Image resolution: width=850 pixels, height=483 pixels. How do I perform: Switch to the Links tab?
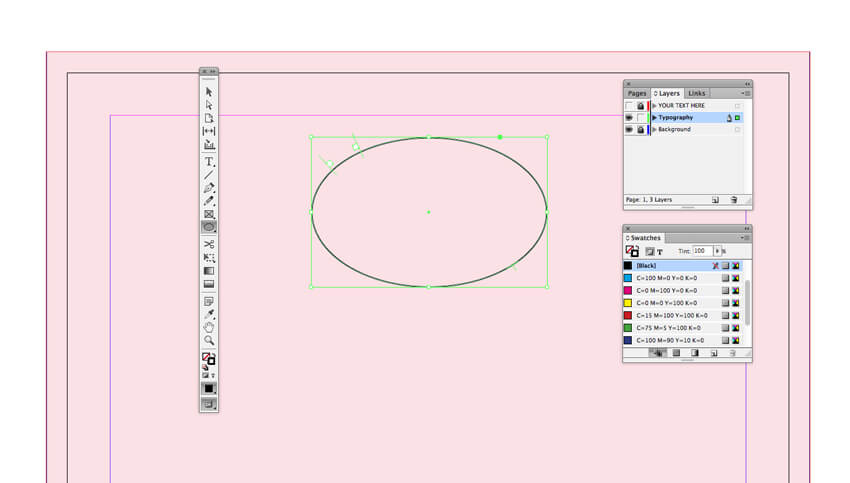point(697,93)
